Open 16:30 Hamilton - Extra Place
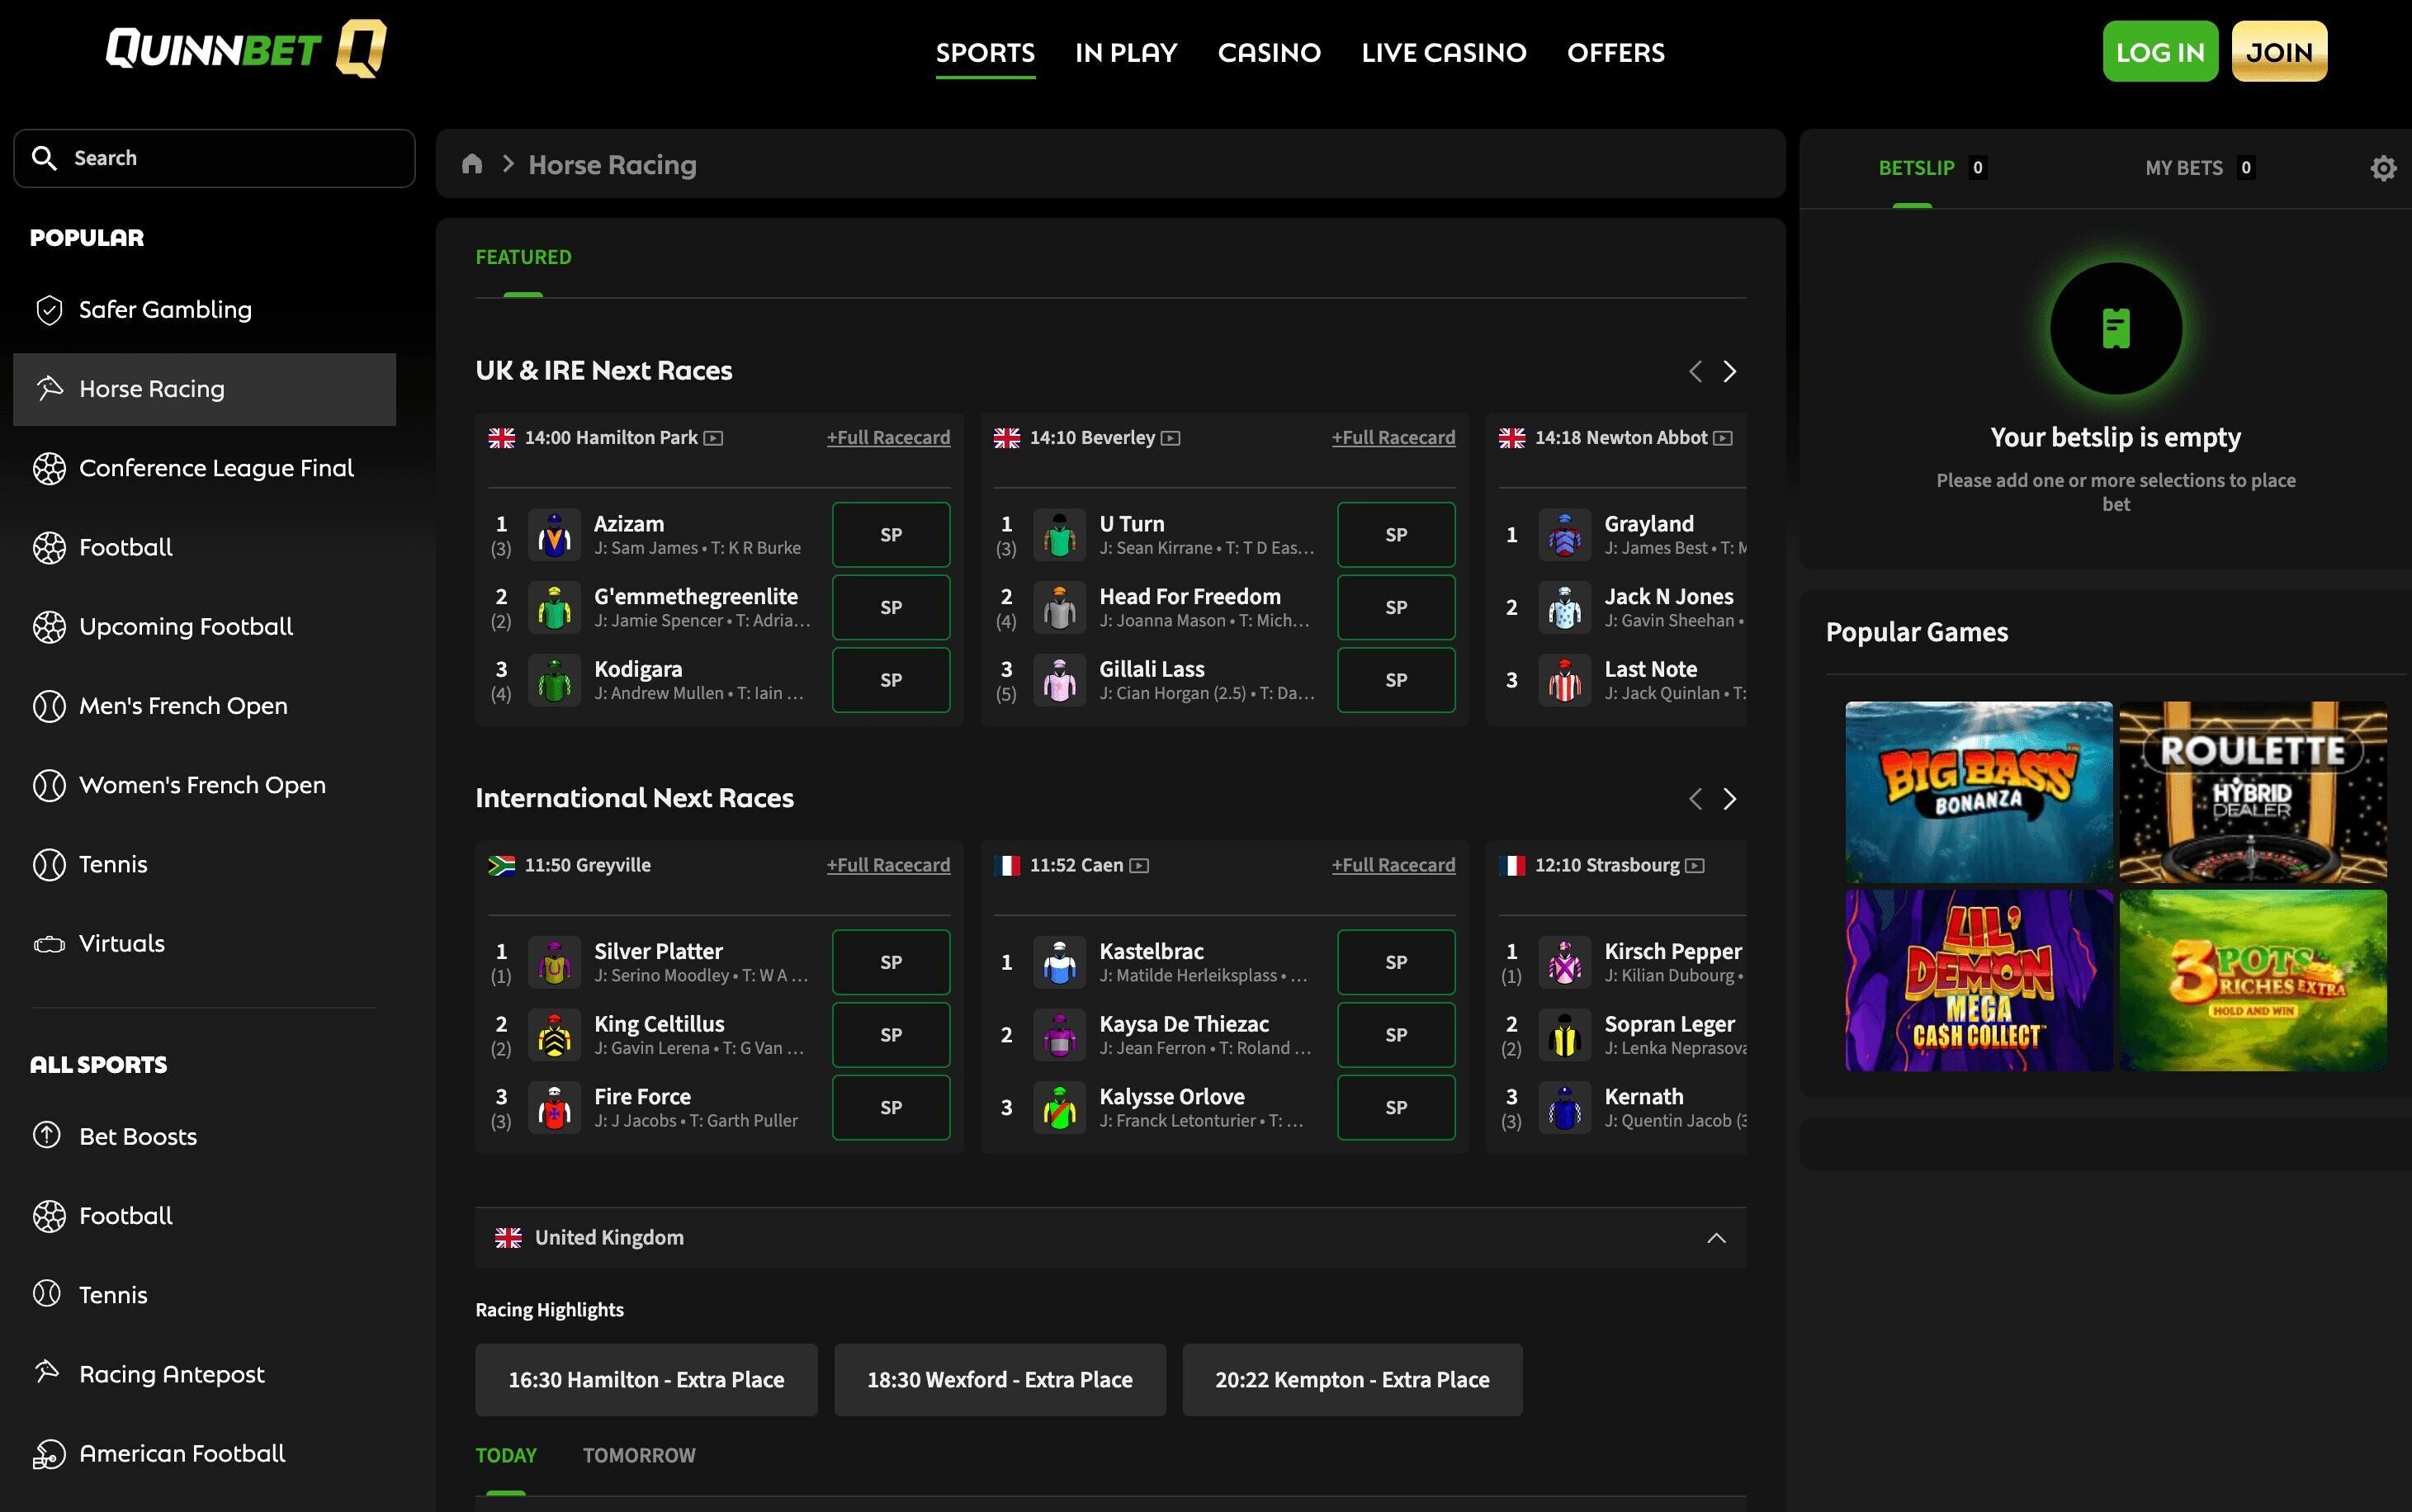Screen dimensions: 2412x1512 (x=646, y=1380)
